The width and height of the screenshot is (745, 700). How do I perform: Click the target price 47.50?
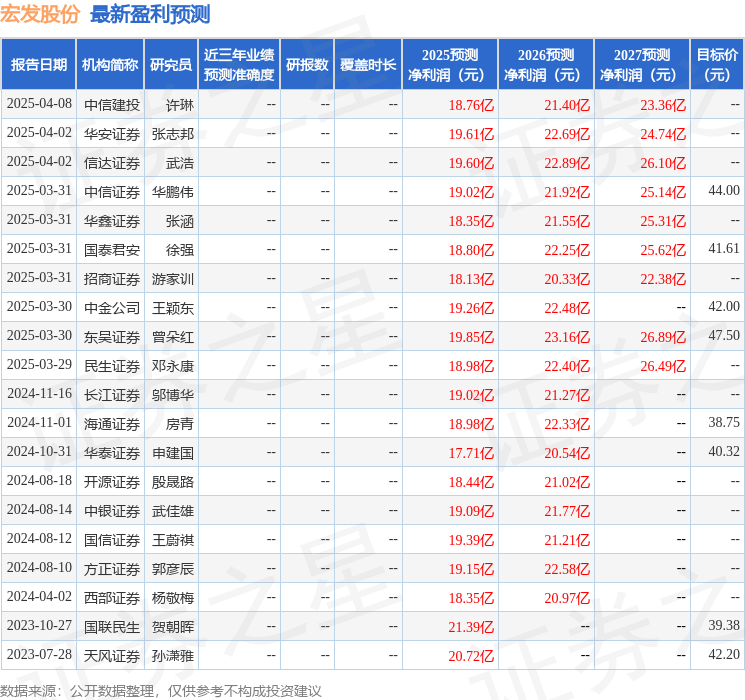pyautogui.click(x=724, y=336)
